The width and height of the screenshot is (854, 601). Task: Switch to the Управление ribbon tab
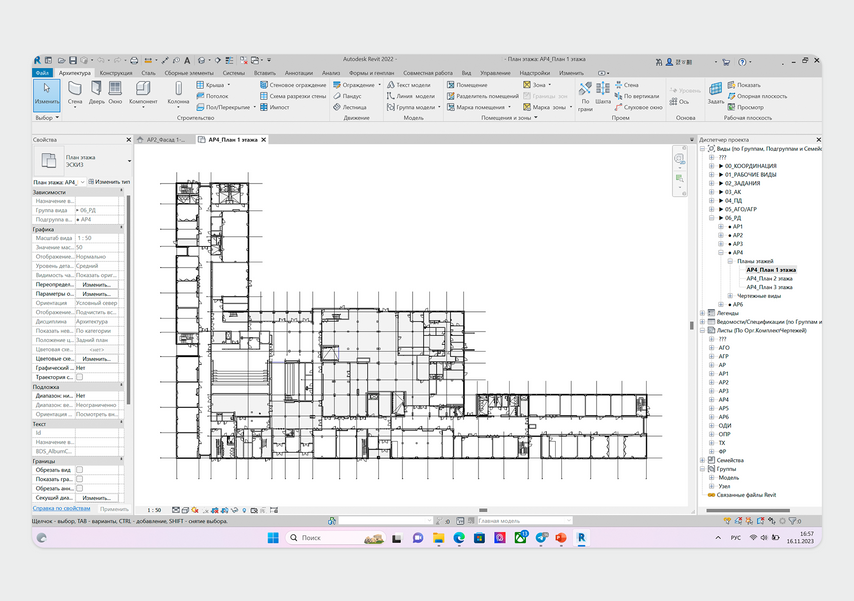click(x=495, y=72)
